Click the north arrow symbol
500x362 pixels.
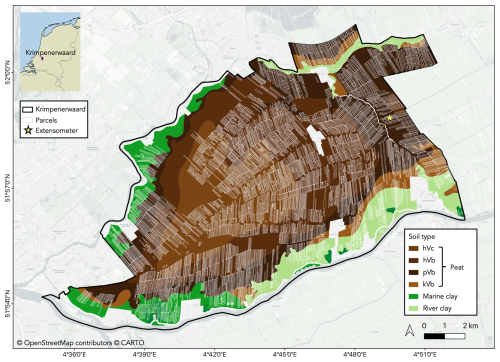point(409,330)
